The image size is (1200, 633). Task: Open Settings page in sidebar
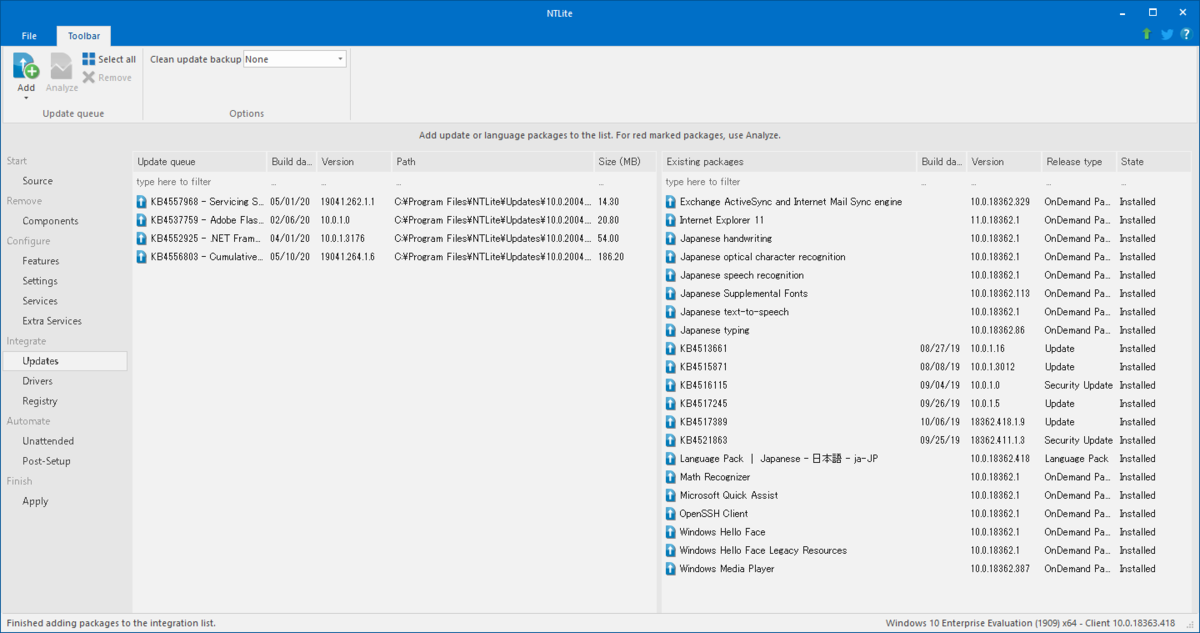[x=40, y=281]
